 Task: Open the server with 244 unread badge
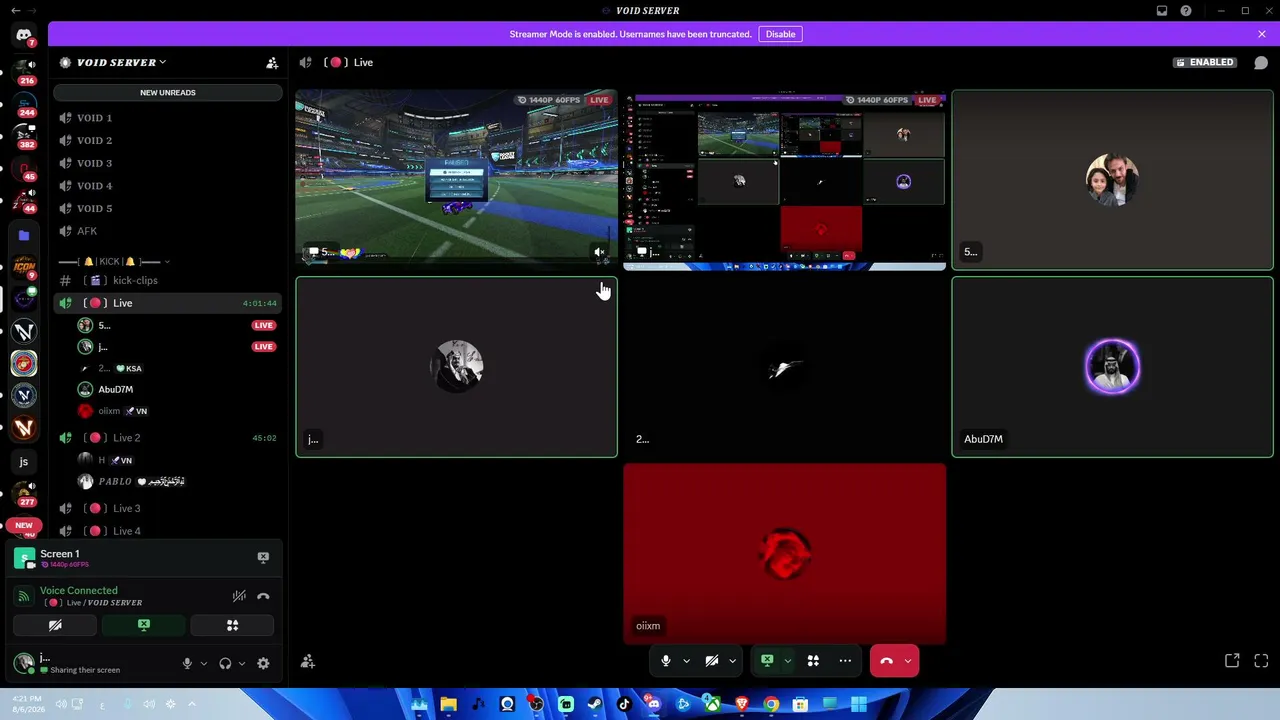click(24, 104)
